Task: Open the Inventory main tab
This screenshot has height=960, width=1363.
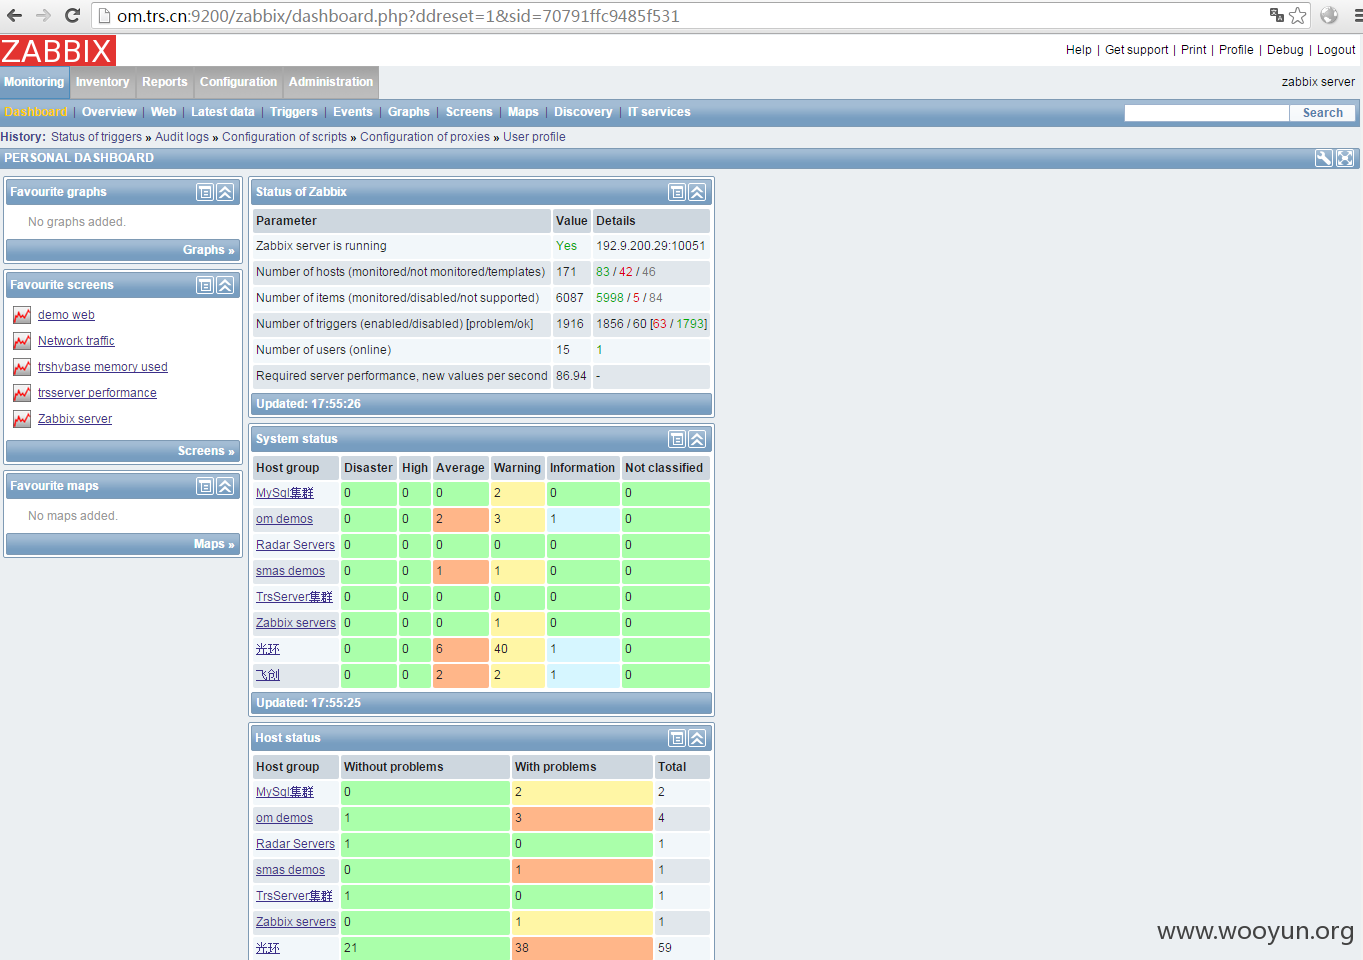Action: pos(102,82)
